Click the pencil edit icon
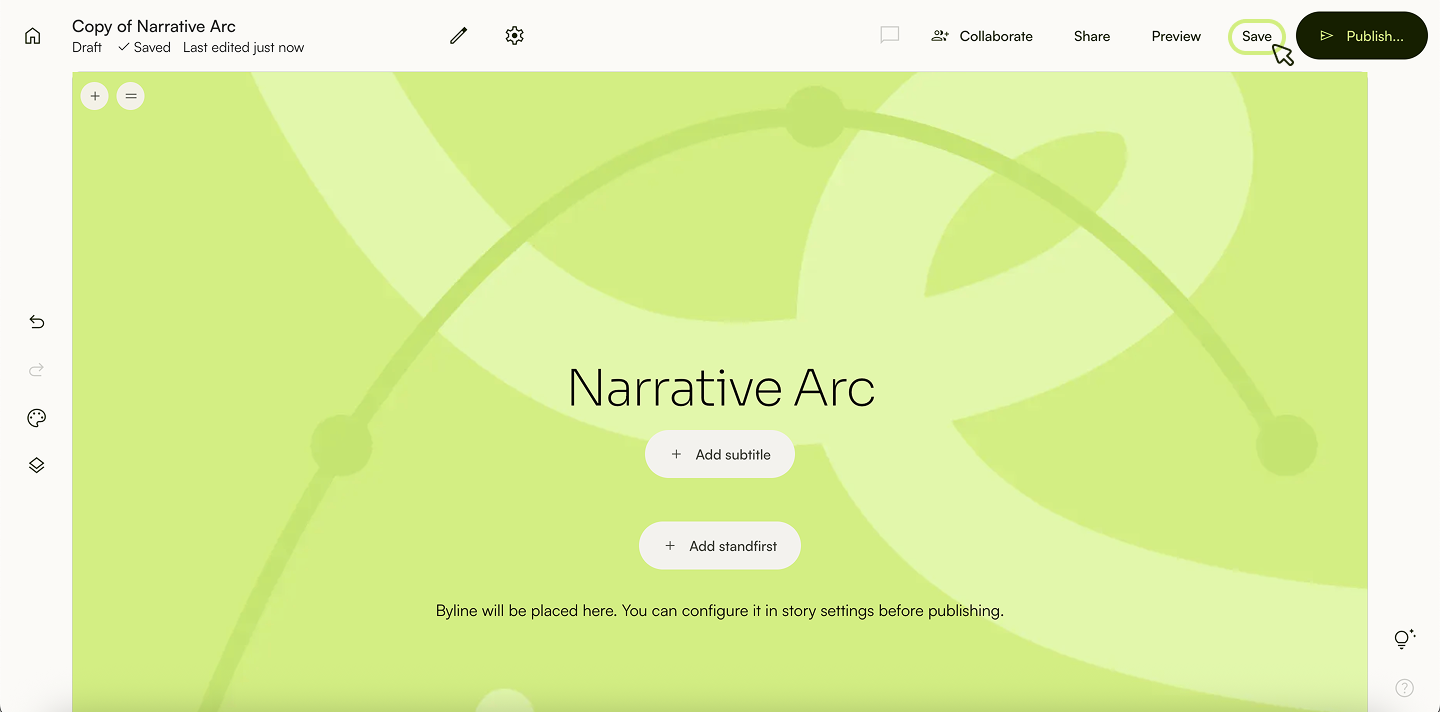 pyautogui.click(x=459, y=36)
